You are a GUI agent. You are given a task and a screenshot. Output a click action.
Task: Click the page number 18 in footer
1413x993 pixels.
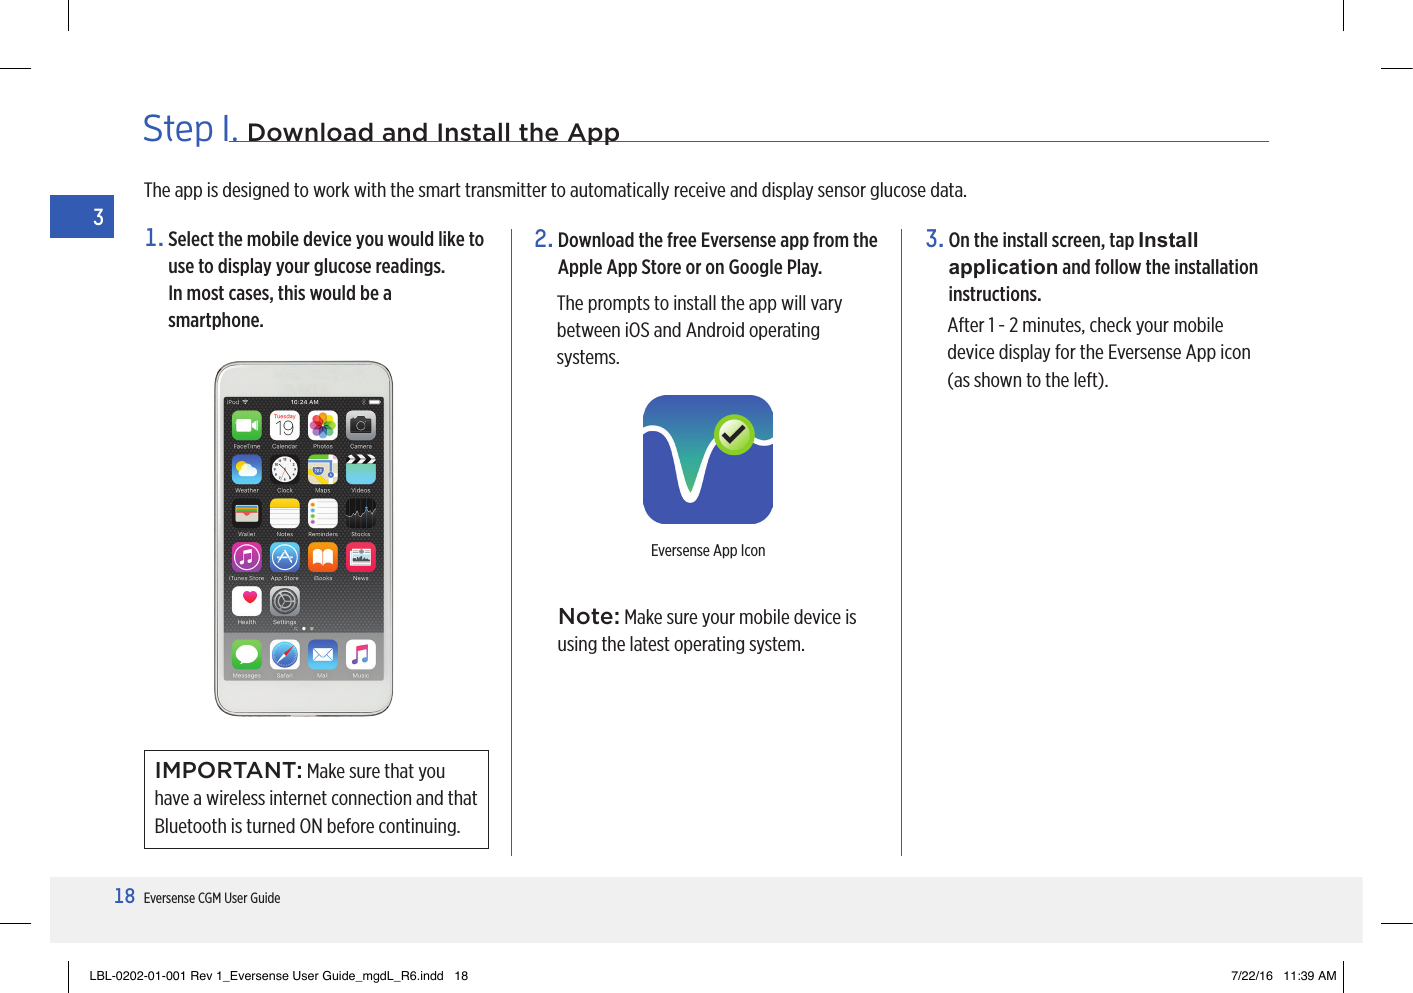coord(124,896)
